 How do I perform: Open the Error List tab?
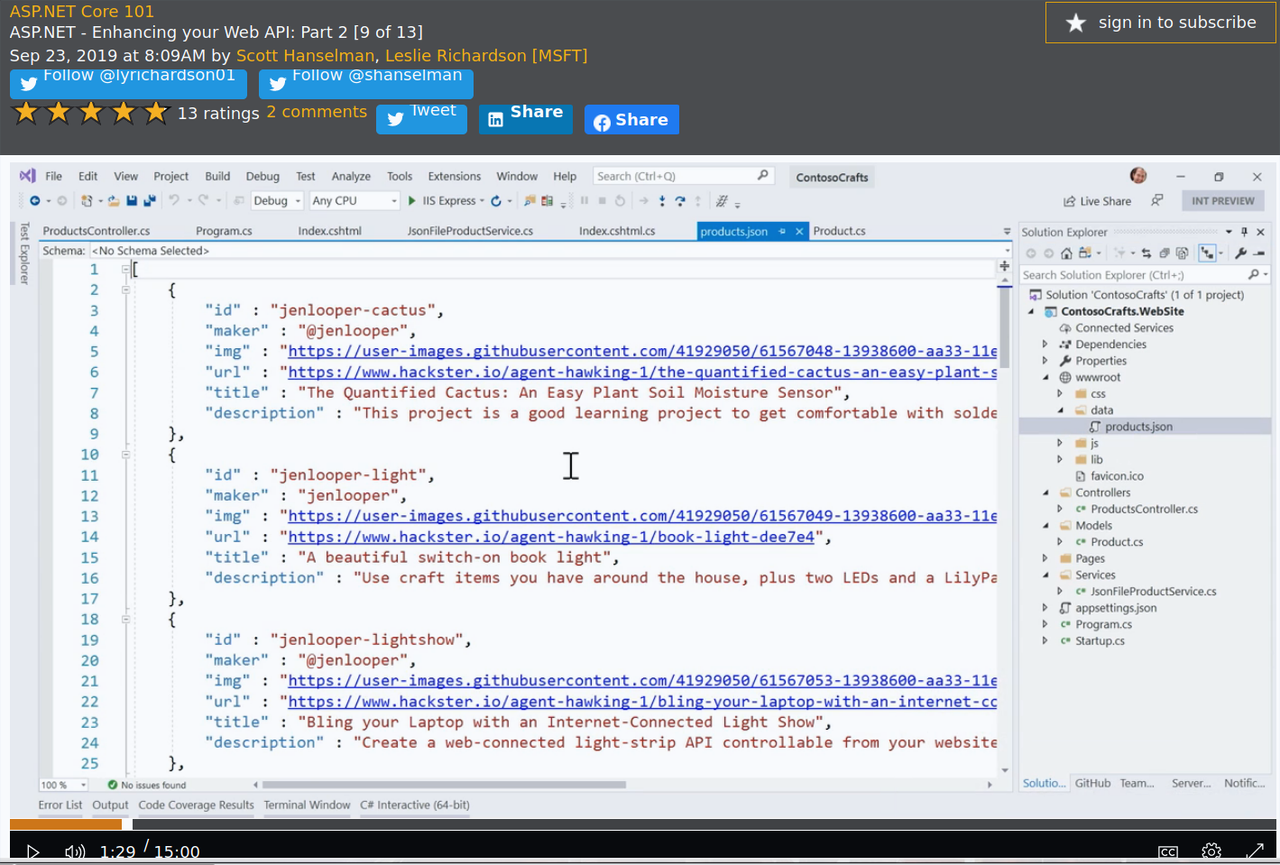point(60,805)
